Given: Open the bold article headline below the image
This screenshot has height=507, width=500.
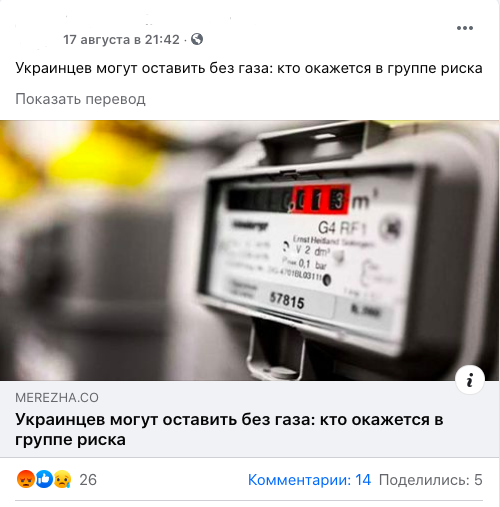Looking at the screenshot, I should pos(229,429).
